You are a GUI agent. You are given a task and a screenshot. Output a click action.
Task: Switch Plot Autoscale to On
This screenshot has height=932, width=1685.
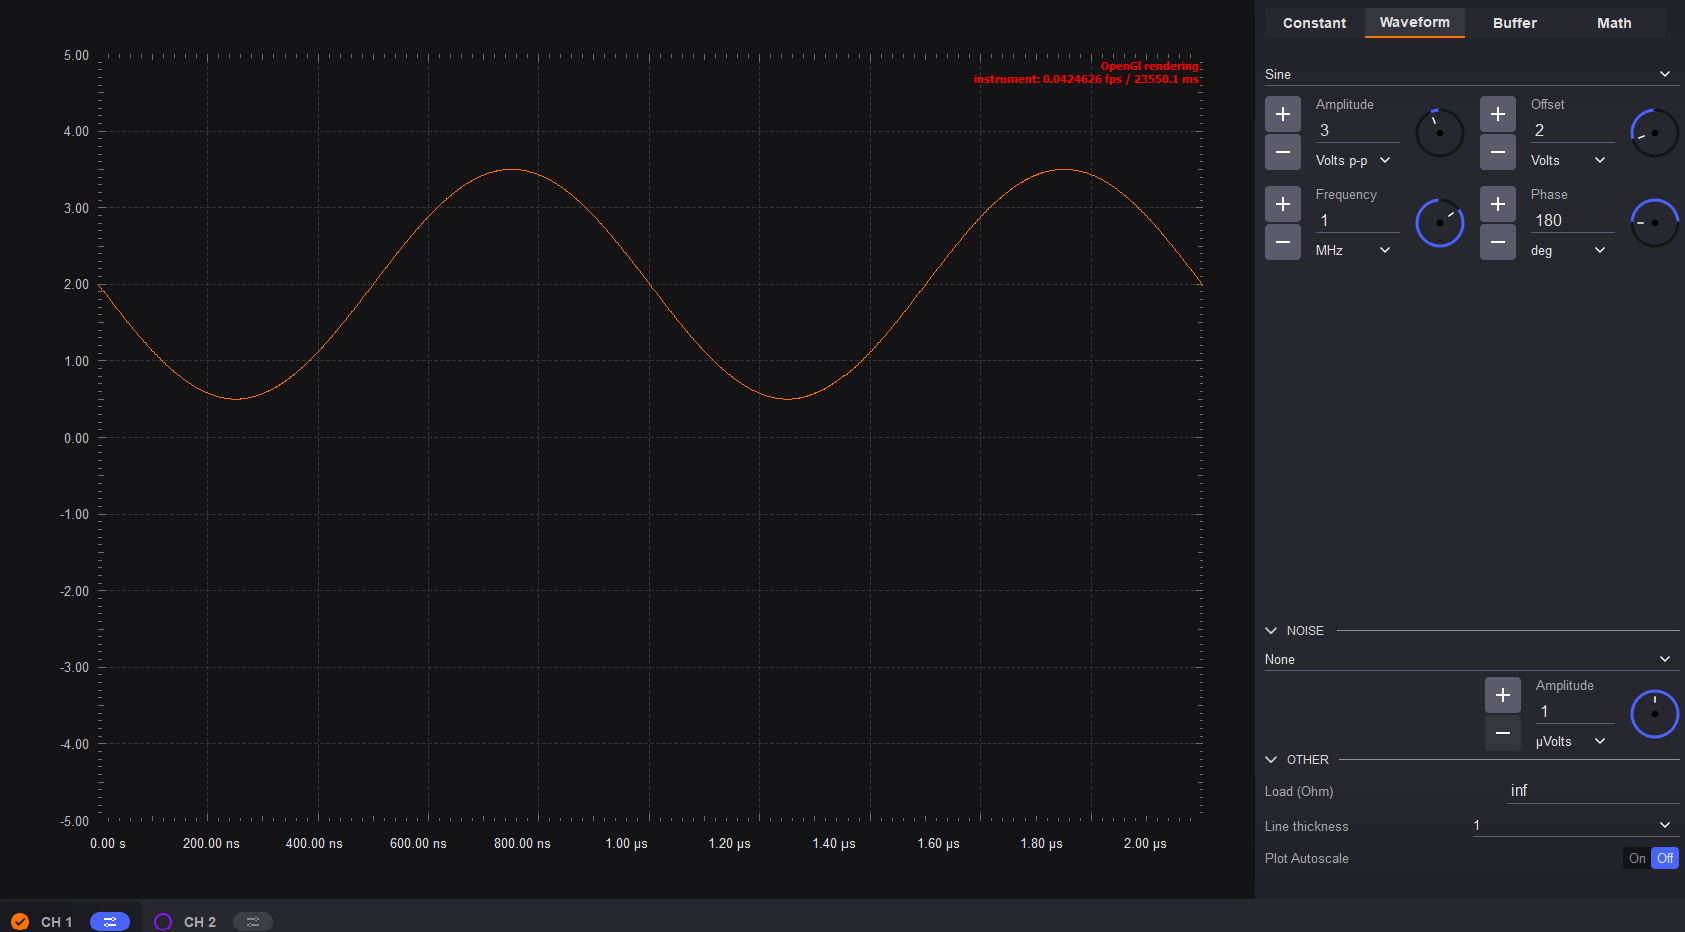[x=1637, y=858]
